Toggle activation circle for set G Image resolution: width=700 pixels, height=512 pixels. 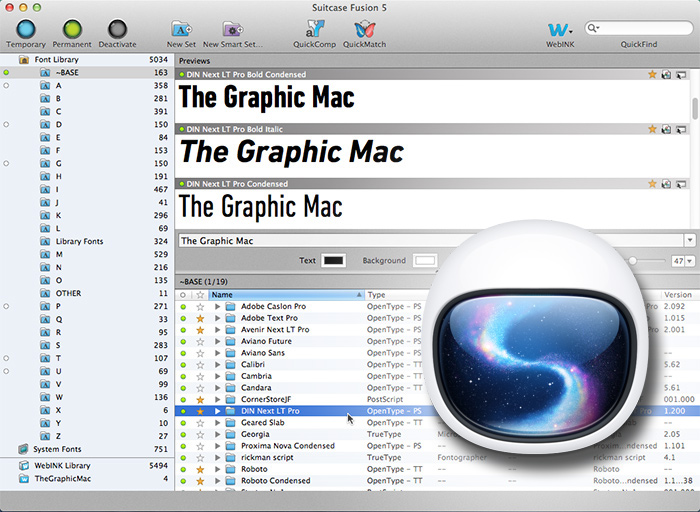(x=6, y=163)
